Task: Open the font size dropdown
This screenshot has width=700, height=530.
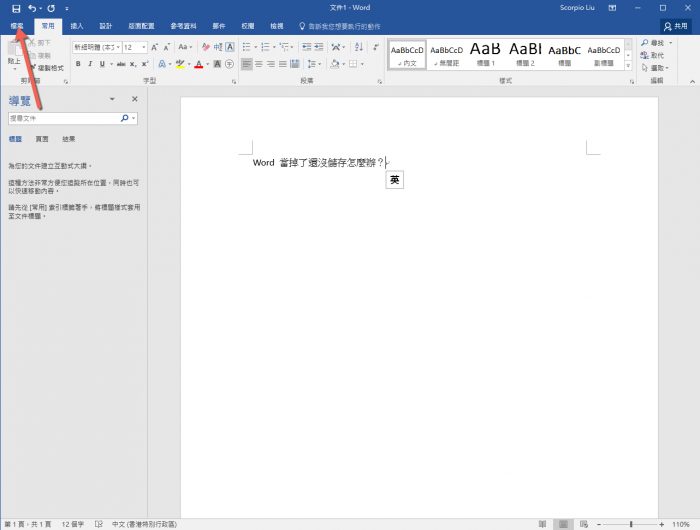Action: (144, 47)
